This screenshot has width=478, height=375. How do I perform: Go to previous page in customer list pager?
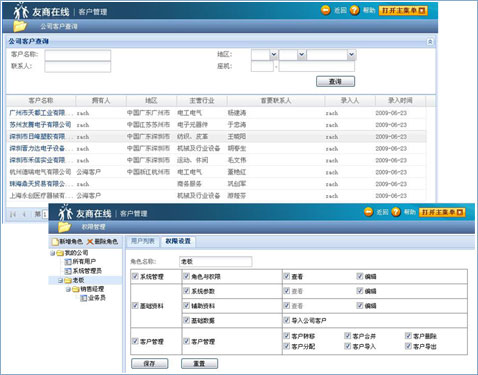[24, 214]
